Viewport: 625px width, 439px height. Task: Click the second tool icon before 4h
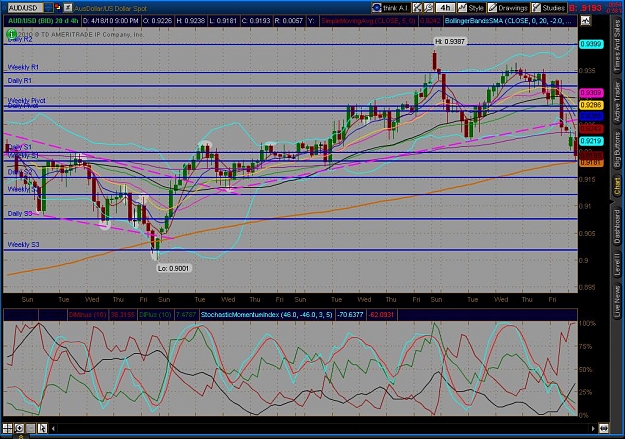428,8
